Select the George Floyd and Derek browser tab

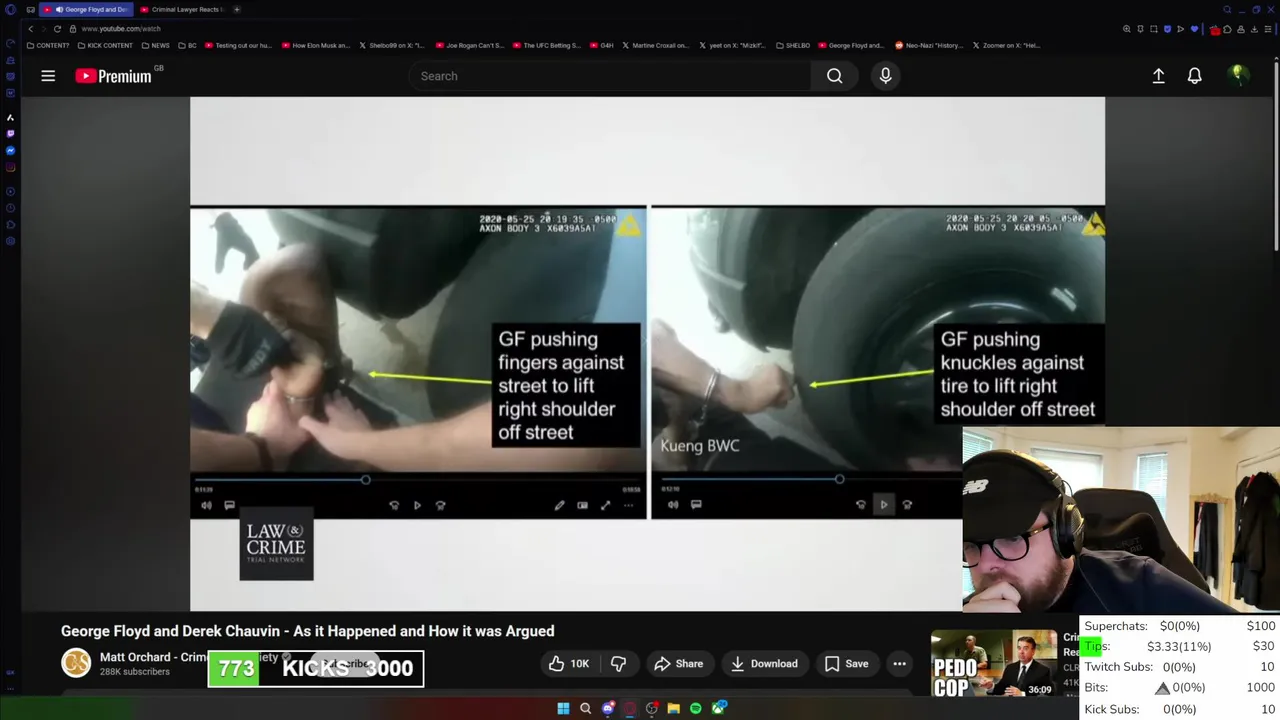(x=88, y=9)
